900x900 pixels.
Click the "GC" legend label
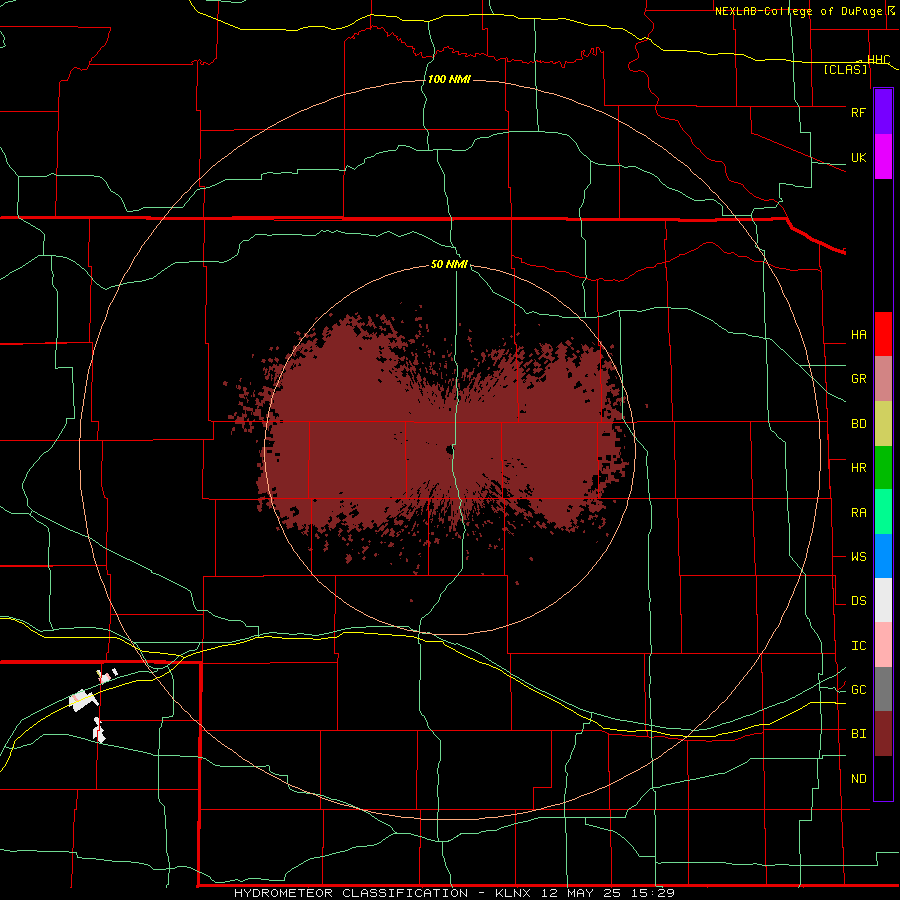coord(858,690)
